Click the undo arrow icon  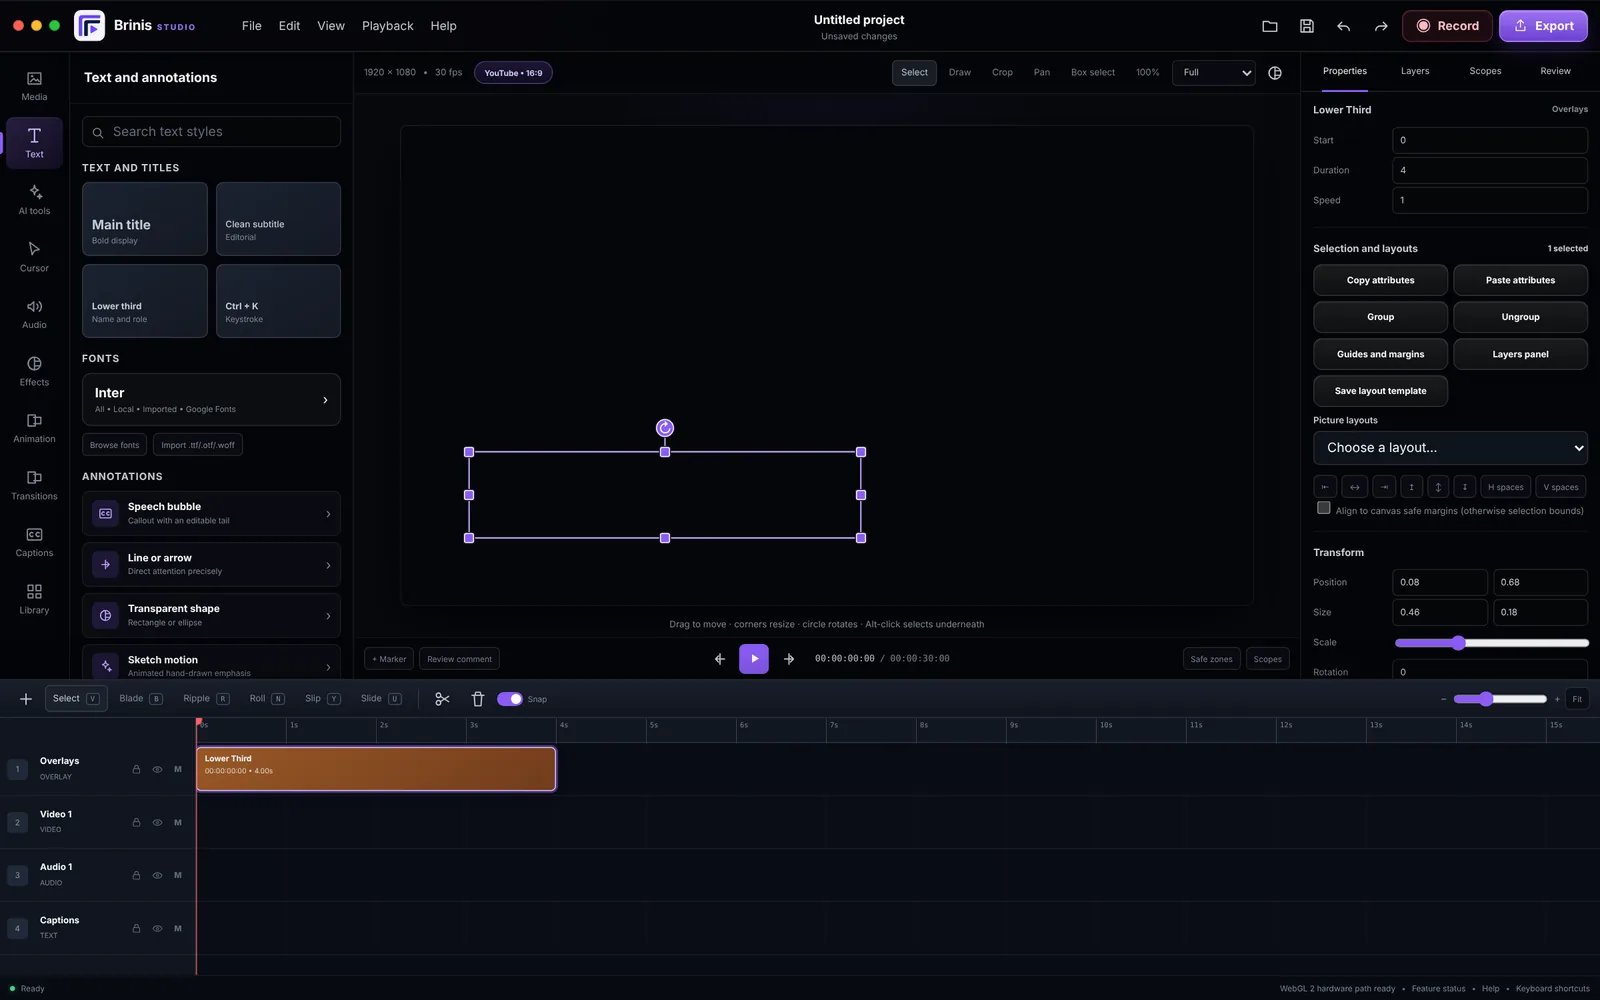point(1344,26)
